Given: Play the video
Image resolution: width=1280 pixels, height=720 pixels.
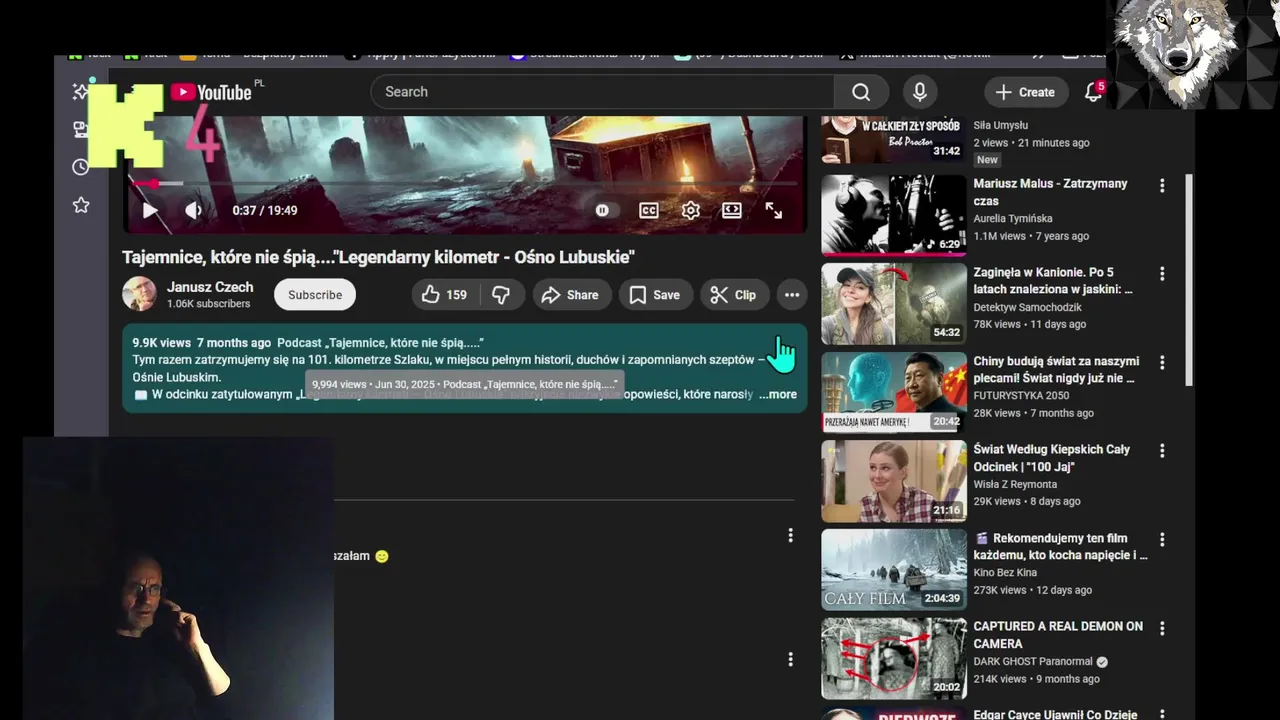Looking at the screenshot, I should click(x=149, y=210).
